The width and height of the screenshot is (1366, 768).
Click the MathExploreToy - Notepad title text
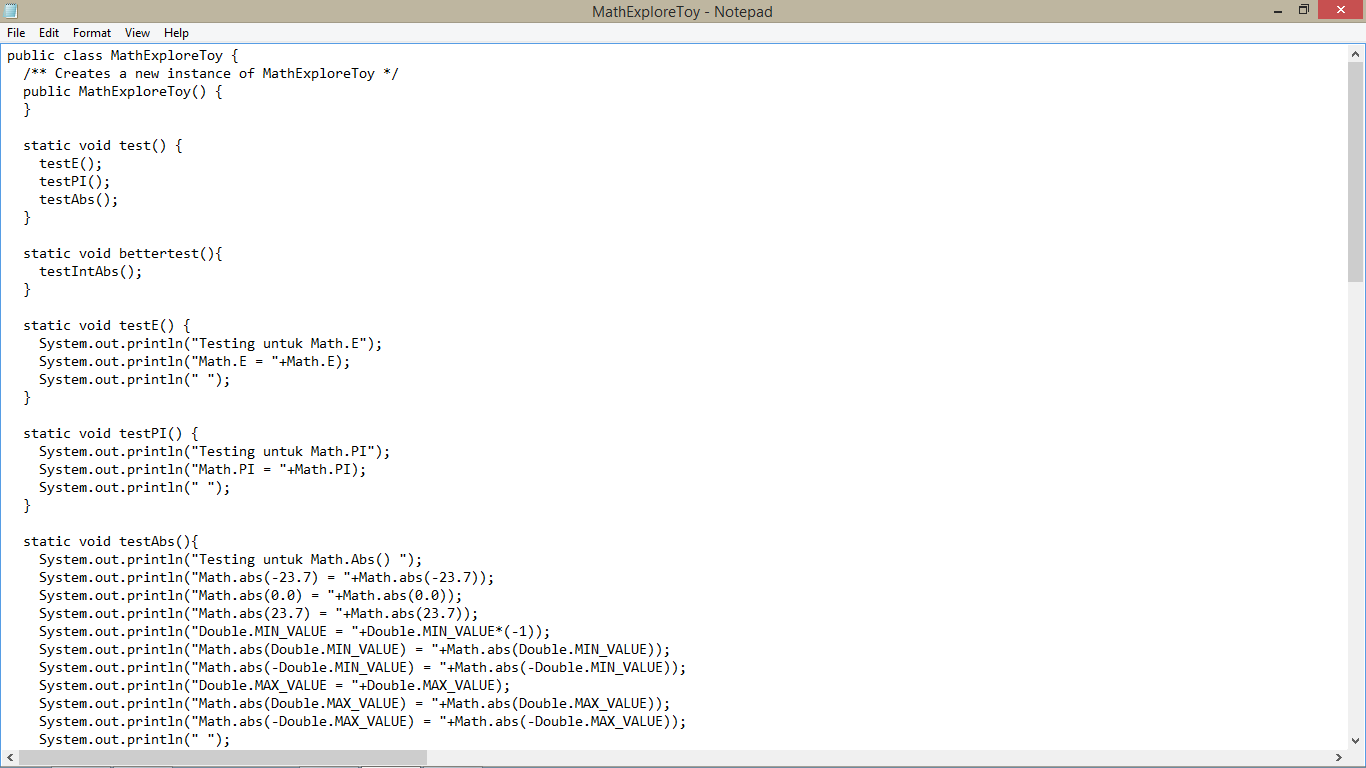pyautogui.click(x=683, y=10)
